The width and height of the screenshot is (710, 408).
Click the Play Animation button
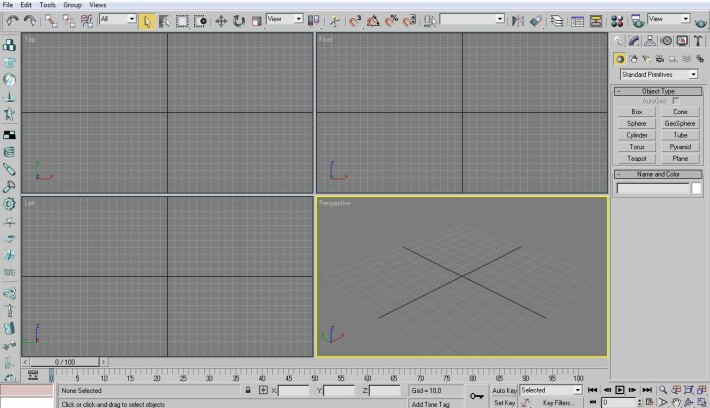619,390
